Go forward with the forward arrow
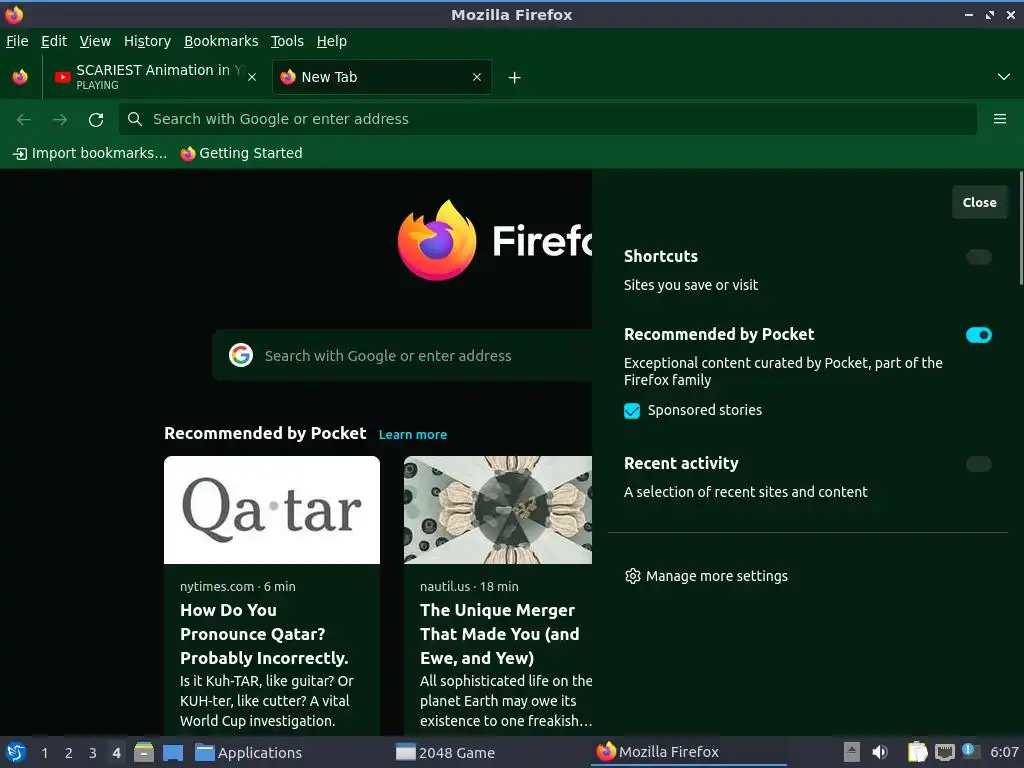 [x=60, y=120]
